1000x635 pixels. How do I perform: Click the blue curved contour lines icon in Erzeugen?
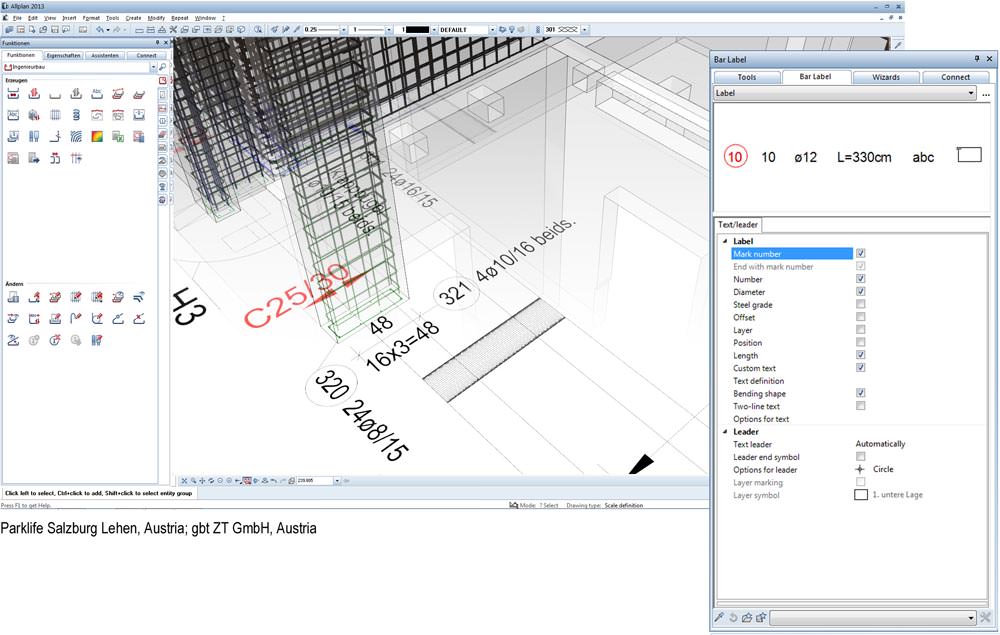click(76, 136)
